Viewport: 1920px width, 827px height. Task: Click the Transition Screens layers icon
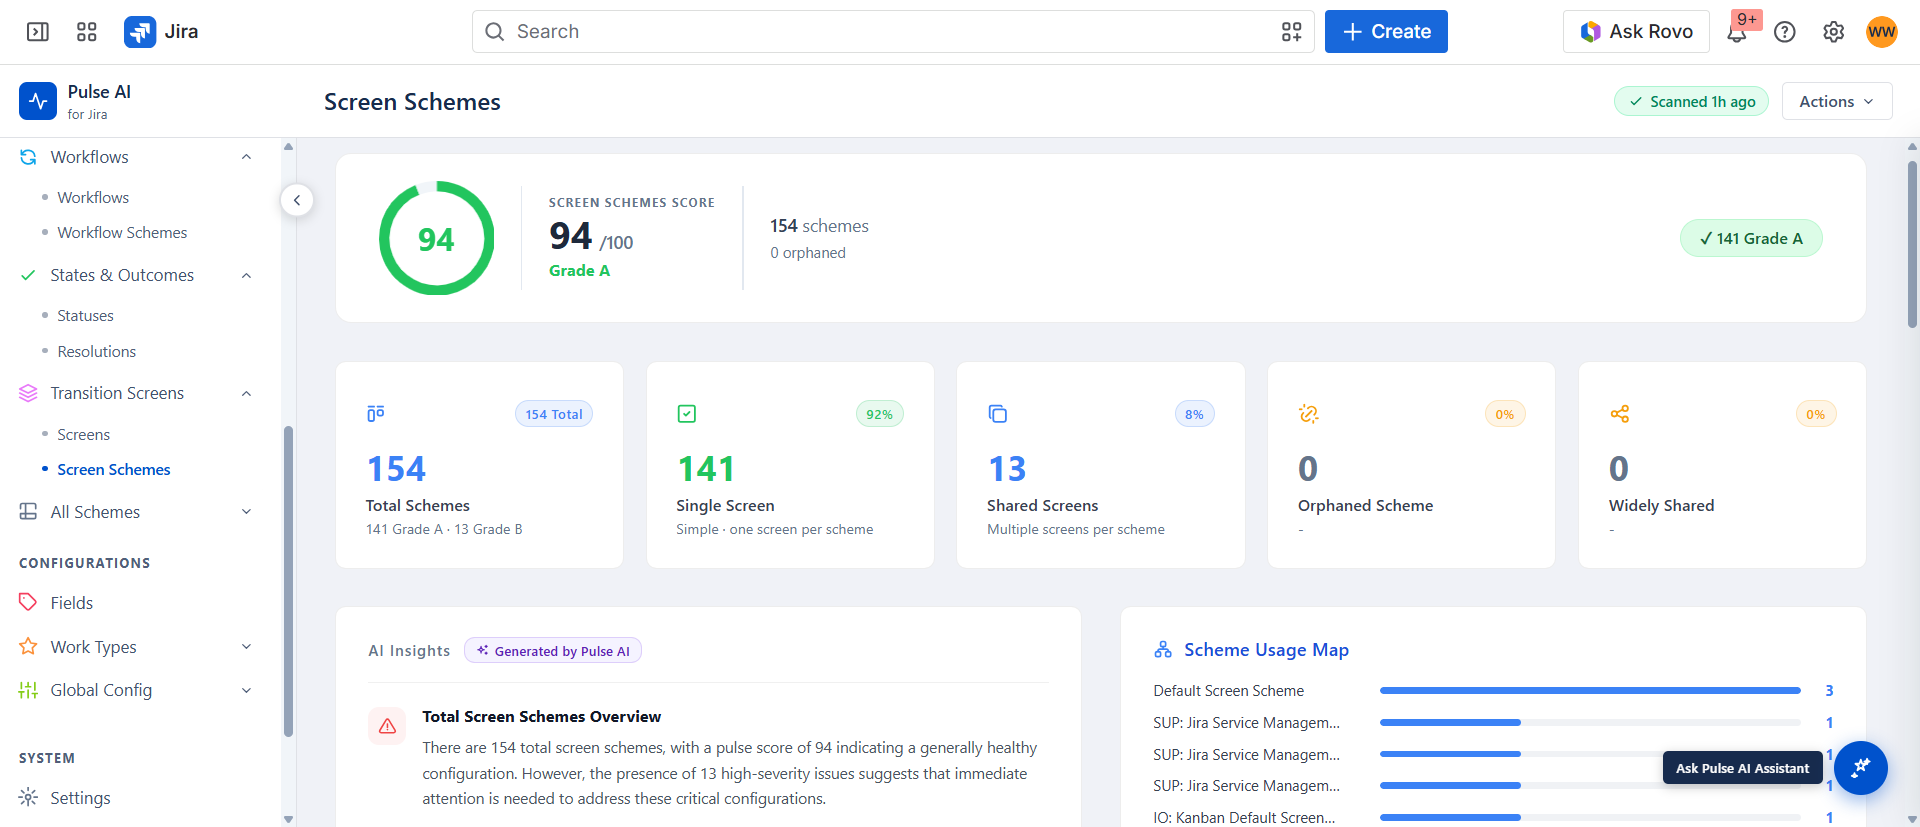pos(28,393)
